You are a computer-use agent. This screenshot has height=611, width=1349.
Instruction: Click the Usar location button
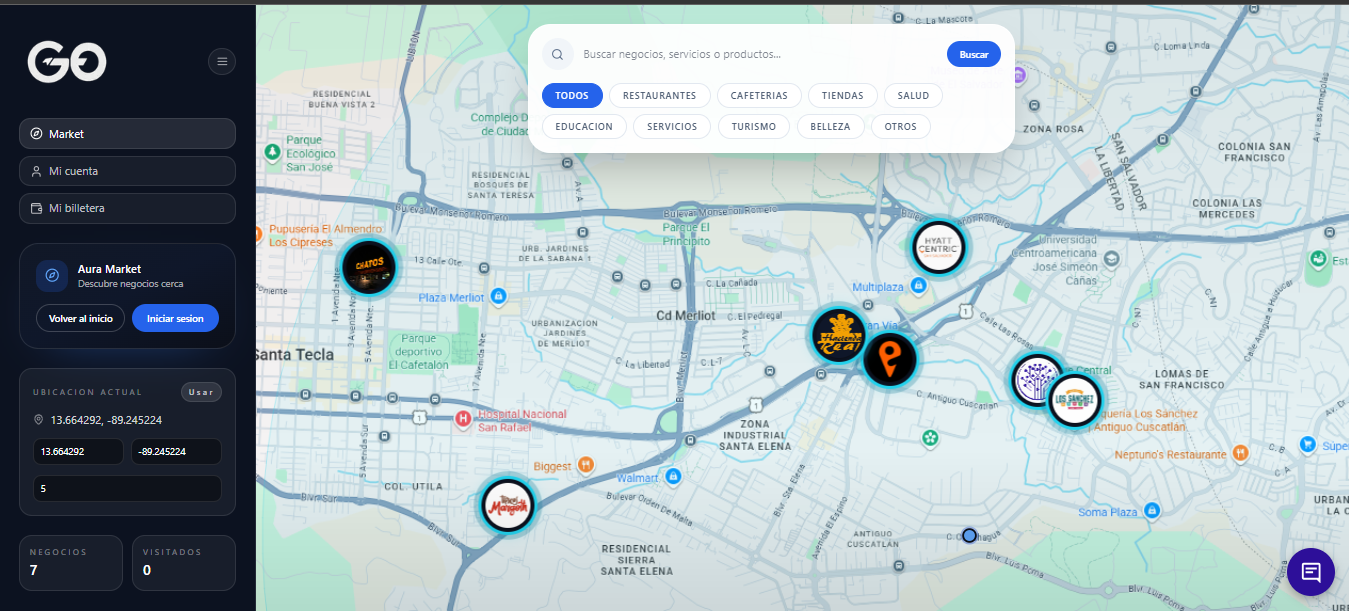click(x=201, y=392)
